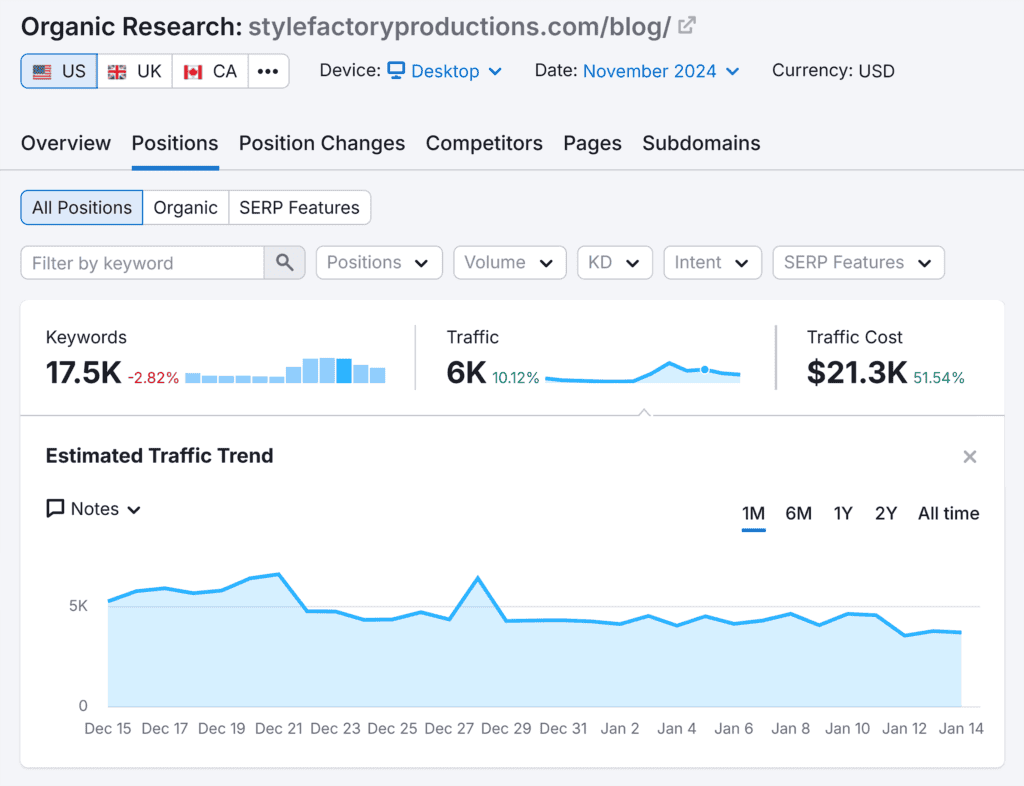1024x786 pixels.
Task: Open stylefactoryproductions.com/blog link
Action: point(458,25)
